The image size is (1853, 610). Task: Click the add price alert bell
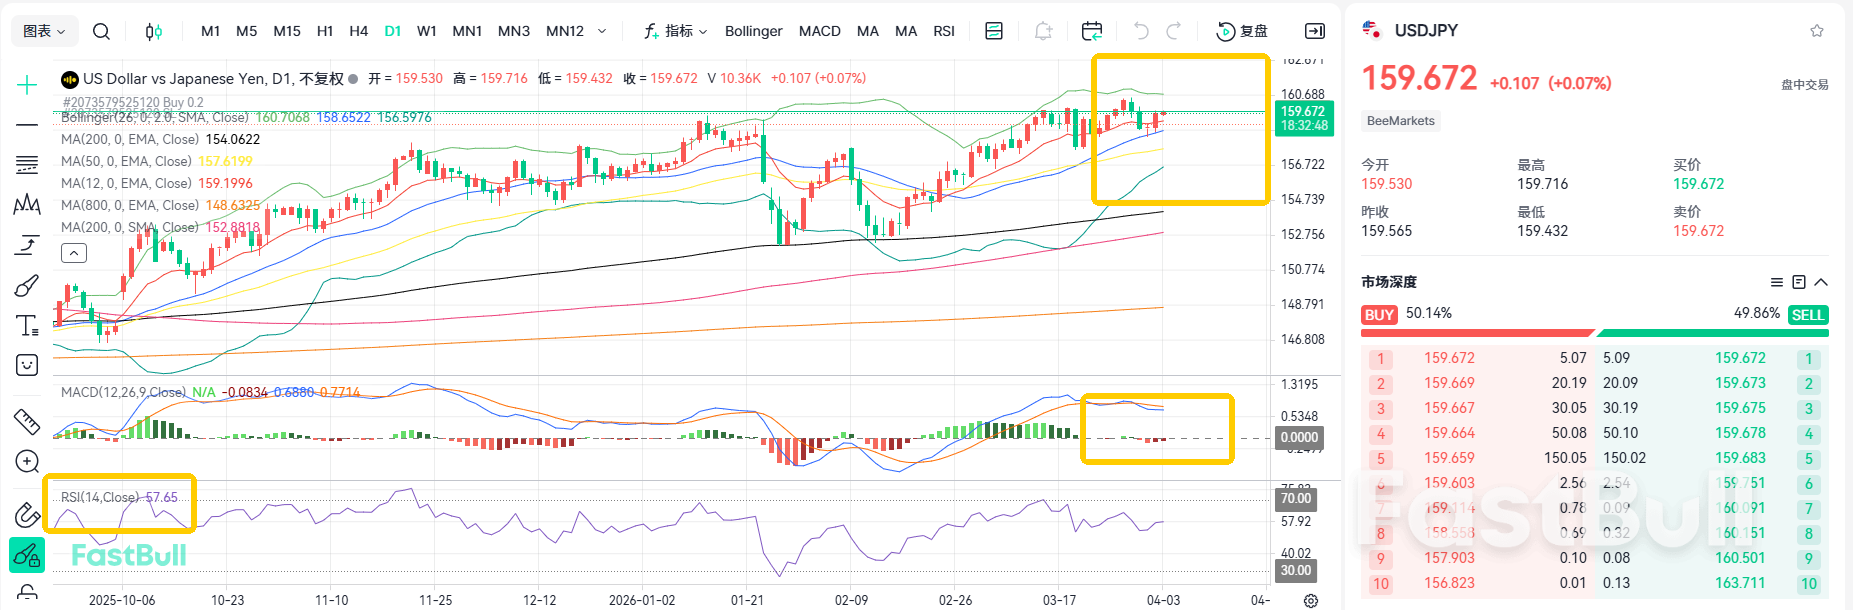[1043, 31]
